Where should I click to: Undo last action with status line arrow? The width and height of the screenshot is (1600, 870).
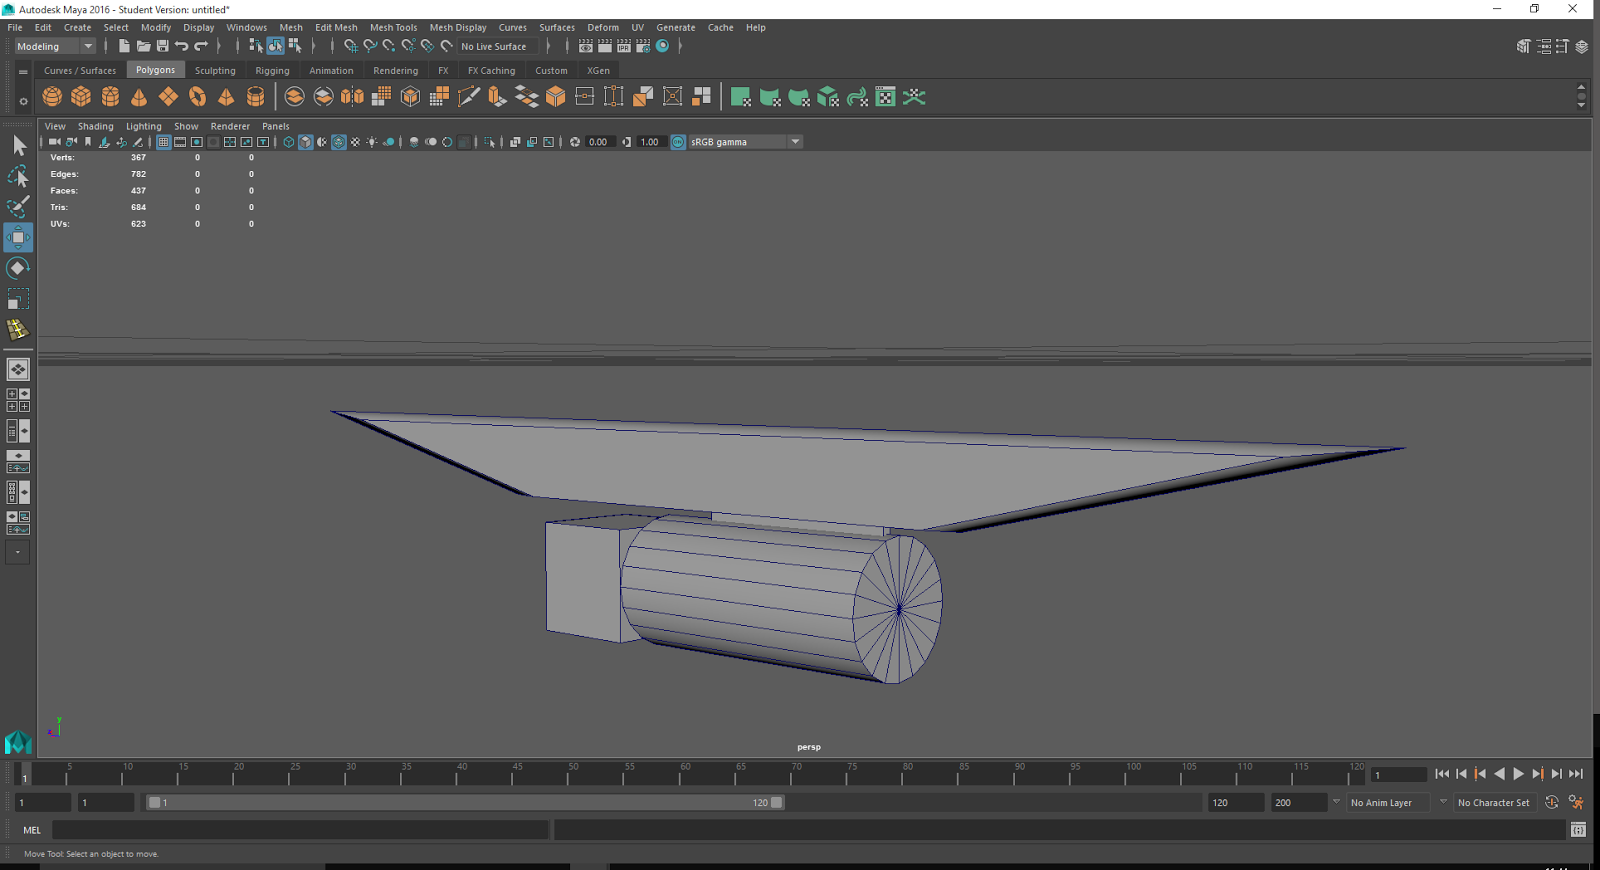pos(181,46)
